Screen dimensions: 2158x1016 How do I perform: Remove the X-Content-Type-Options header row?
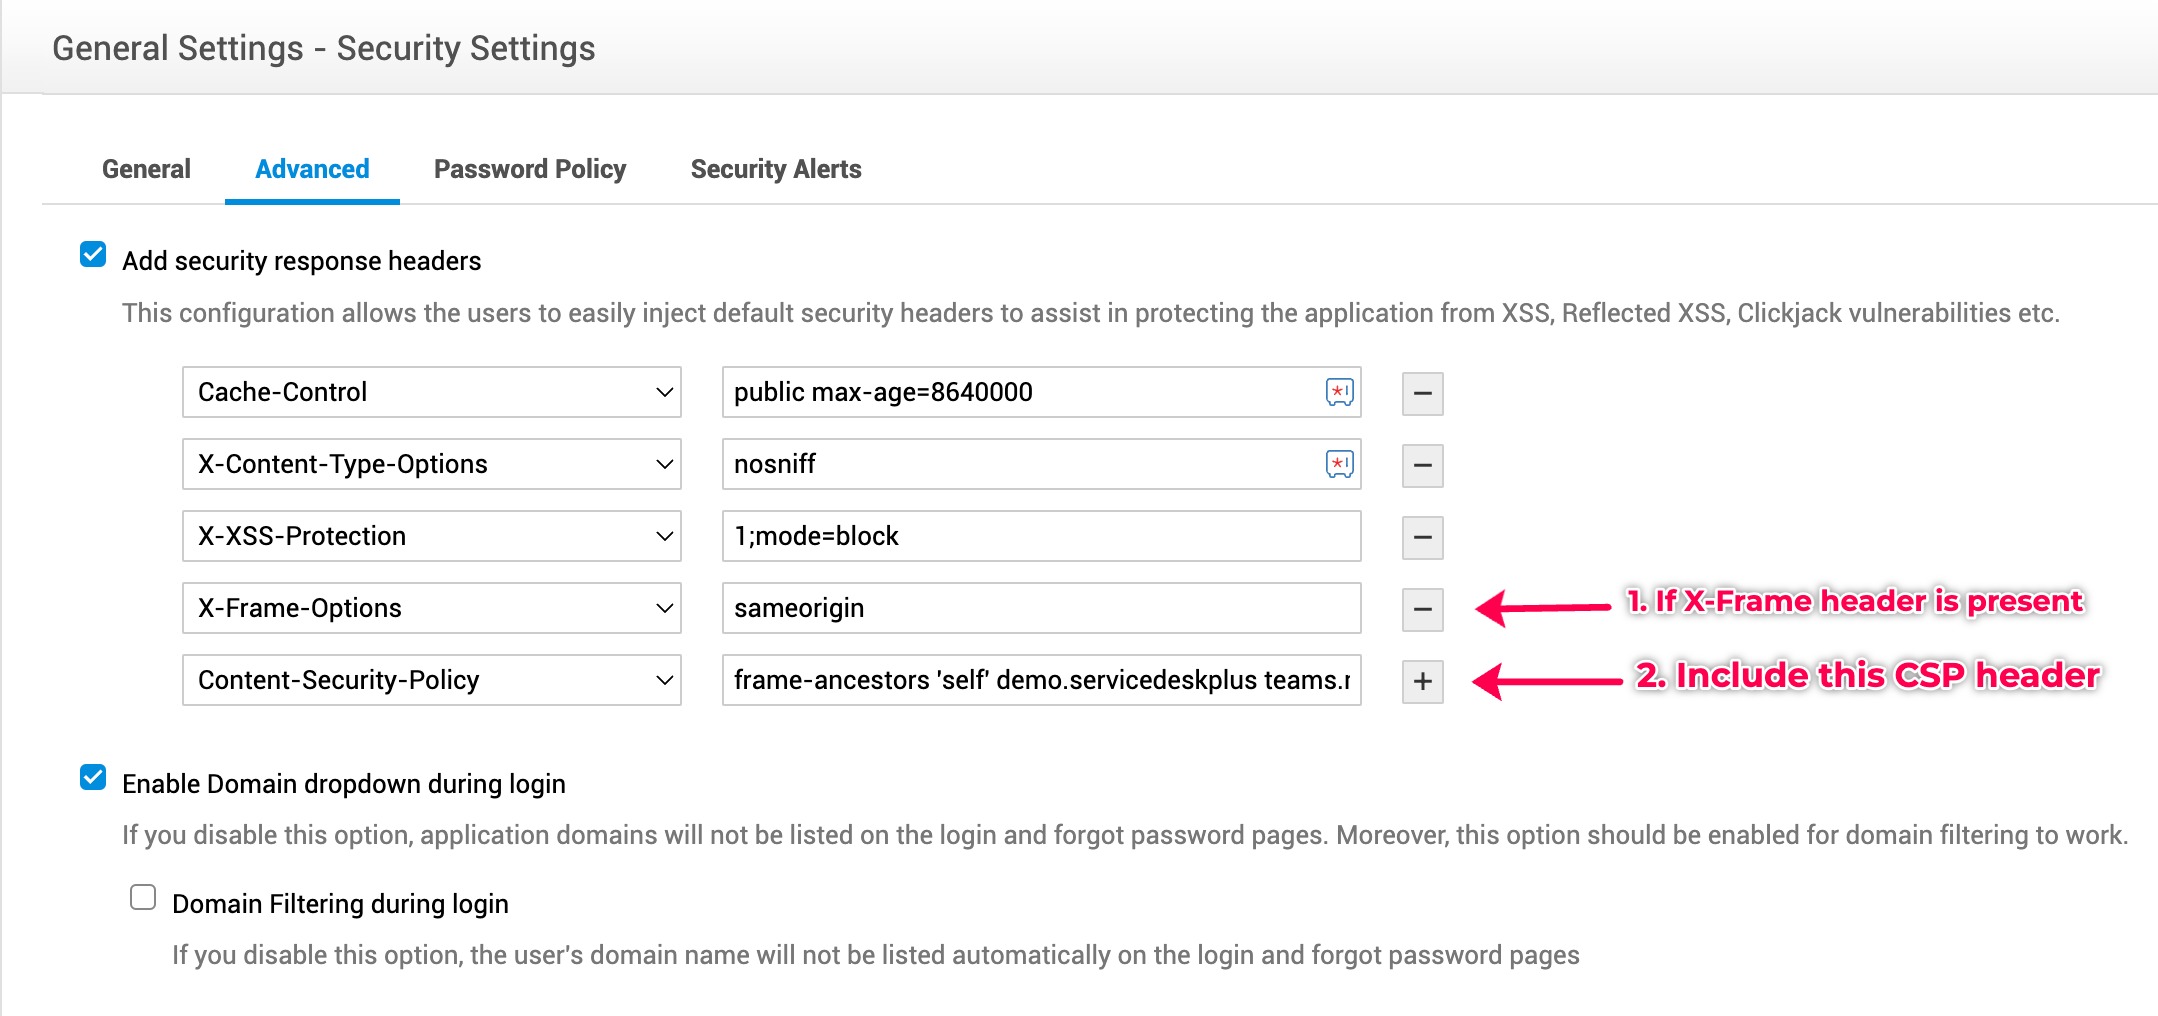(1422, 465)
